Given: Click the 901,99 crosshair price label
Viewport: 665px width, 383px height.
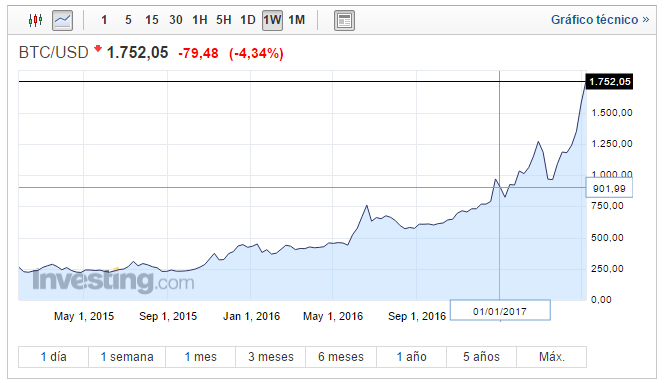Looking at the screenshot, I should 609,188.
